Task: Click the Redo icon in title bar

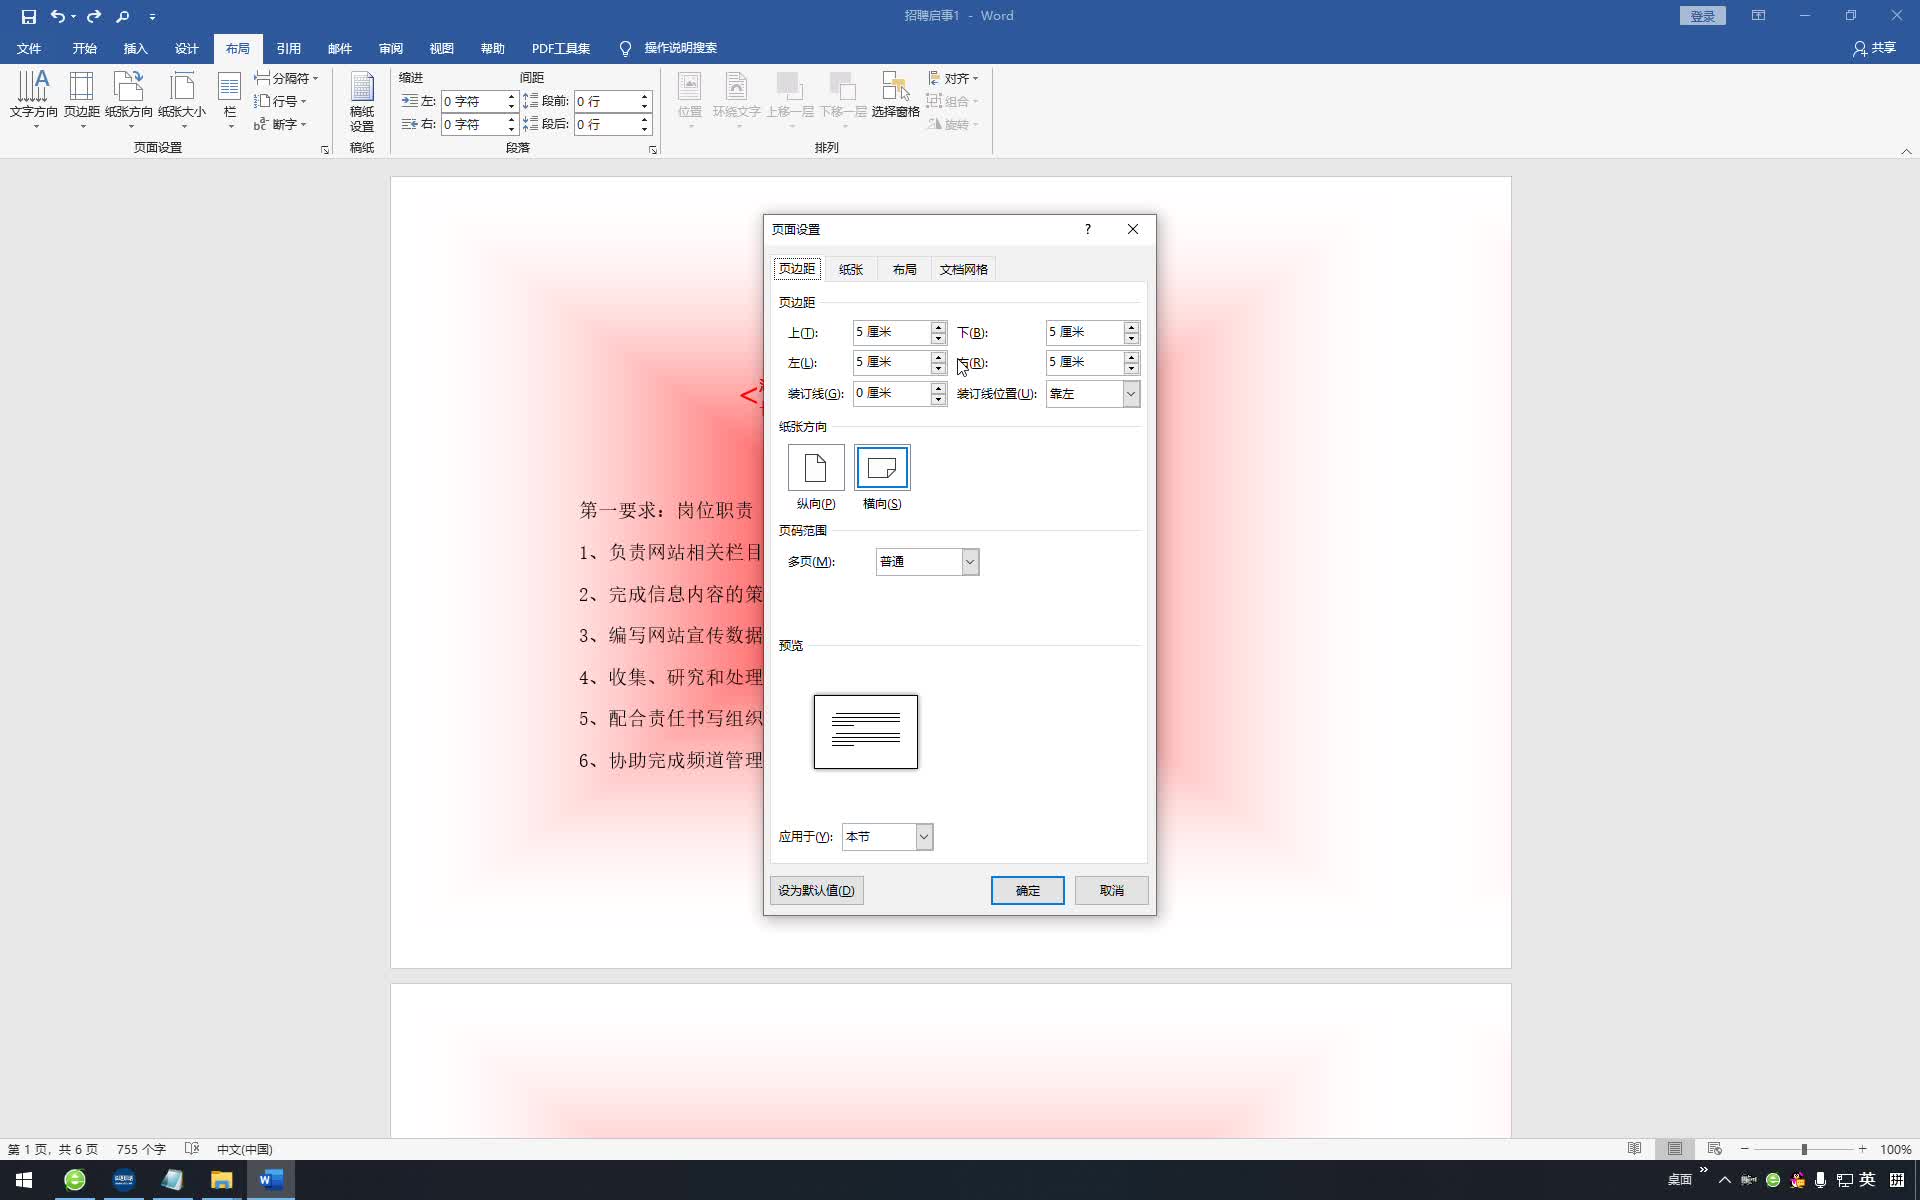Action: [94, 16]
